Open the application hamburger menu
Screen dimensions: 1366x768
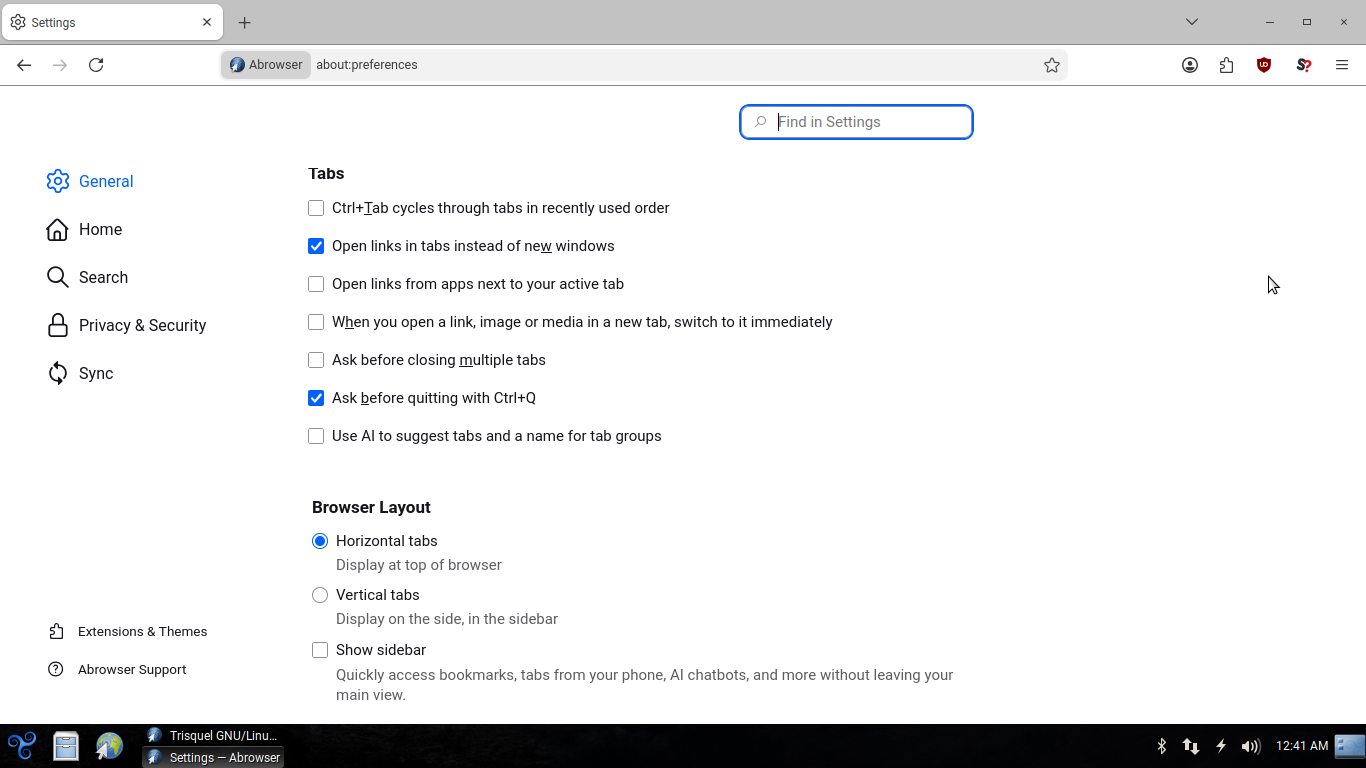1342,65
